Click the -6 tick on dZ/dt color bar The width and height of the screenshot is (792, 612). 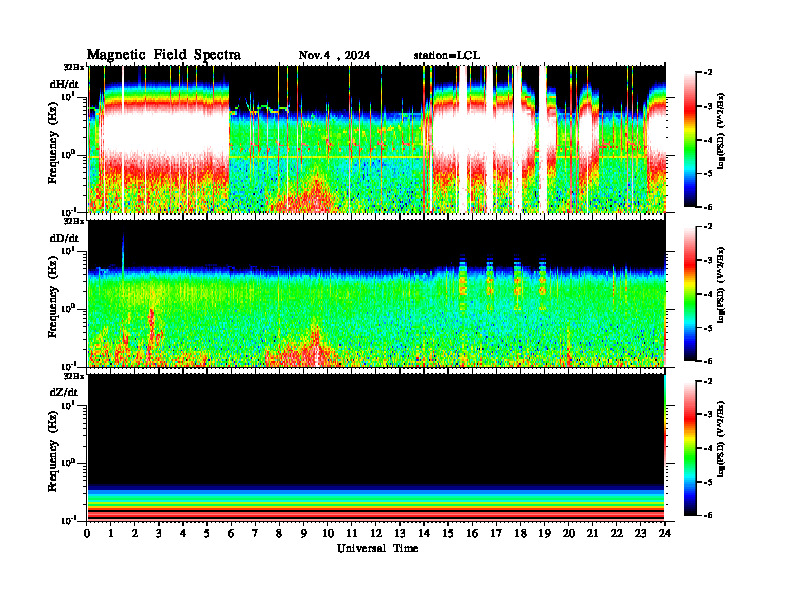pyautogui.click(x=707, y=515)
